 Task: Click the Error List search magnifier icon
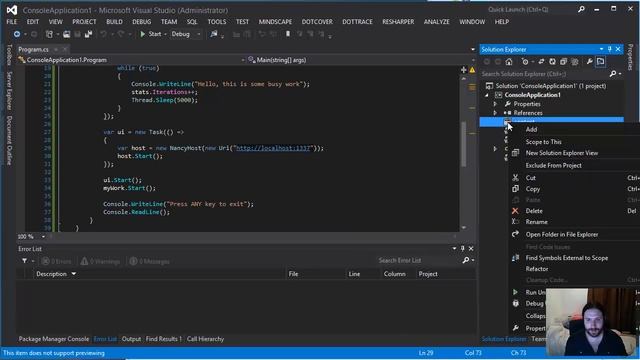click(x=466, y=260)
